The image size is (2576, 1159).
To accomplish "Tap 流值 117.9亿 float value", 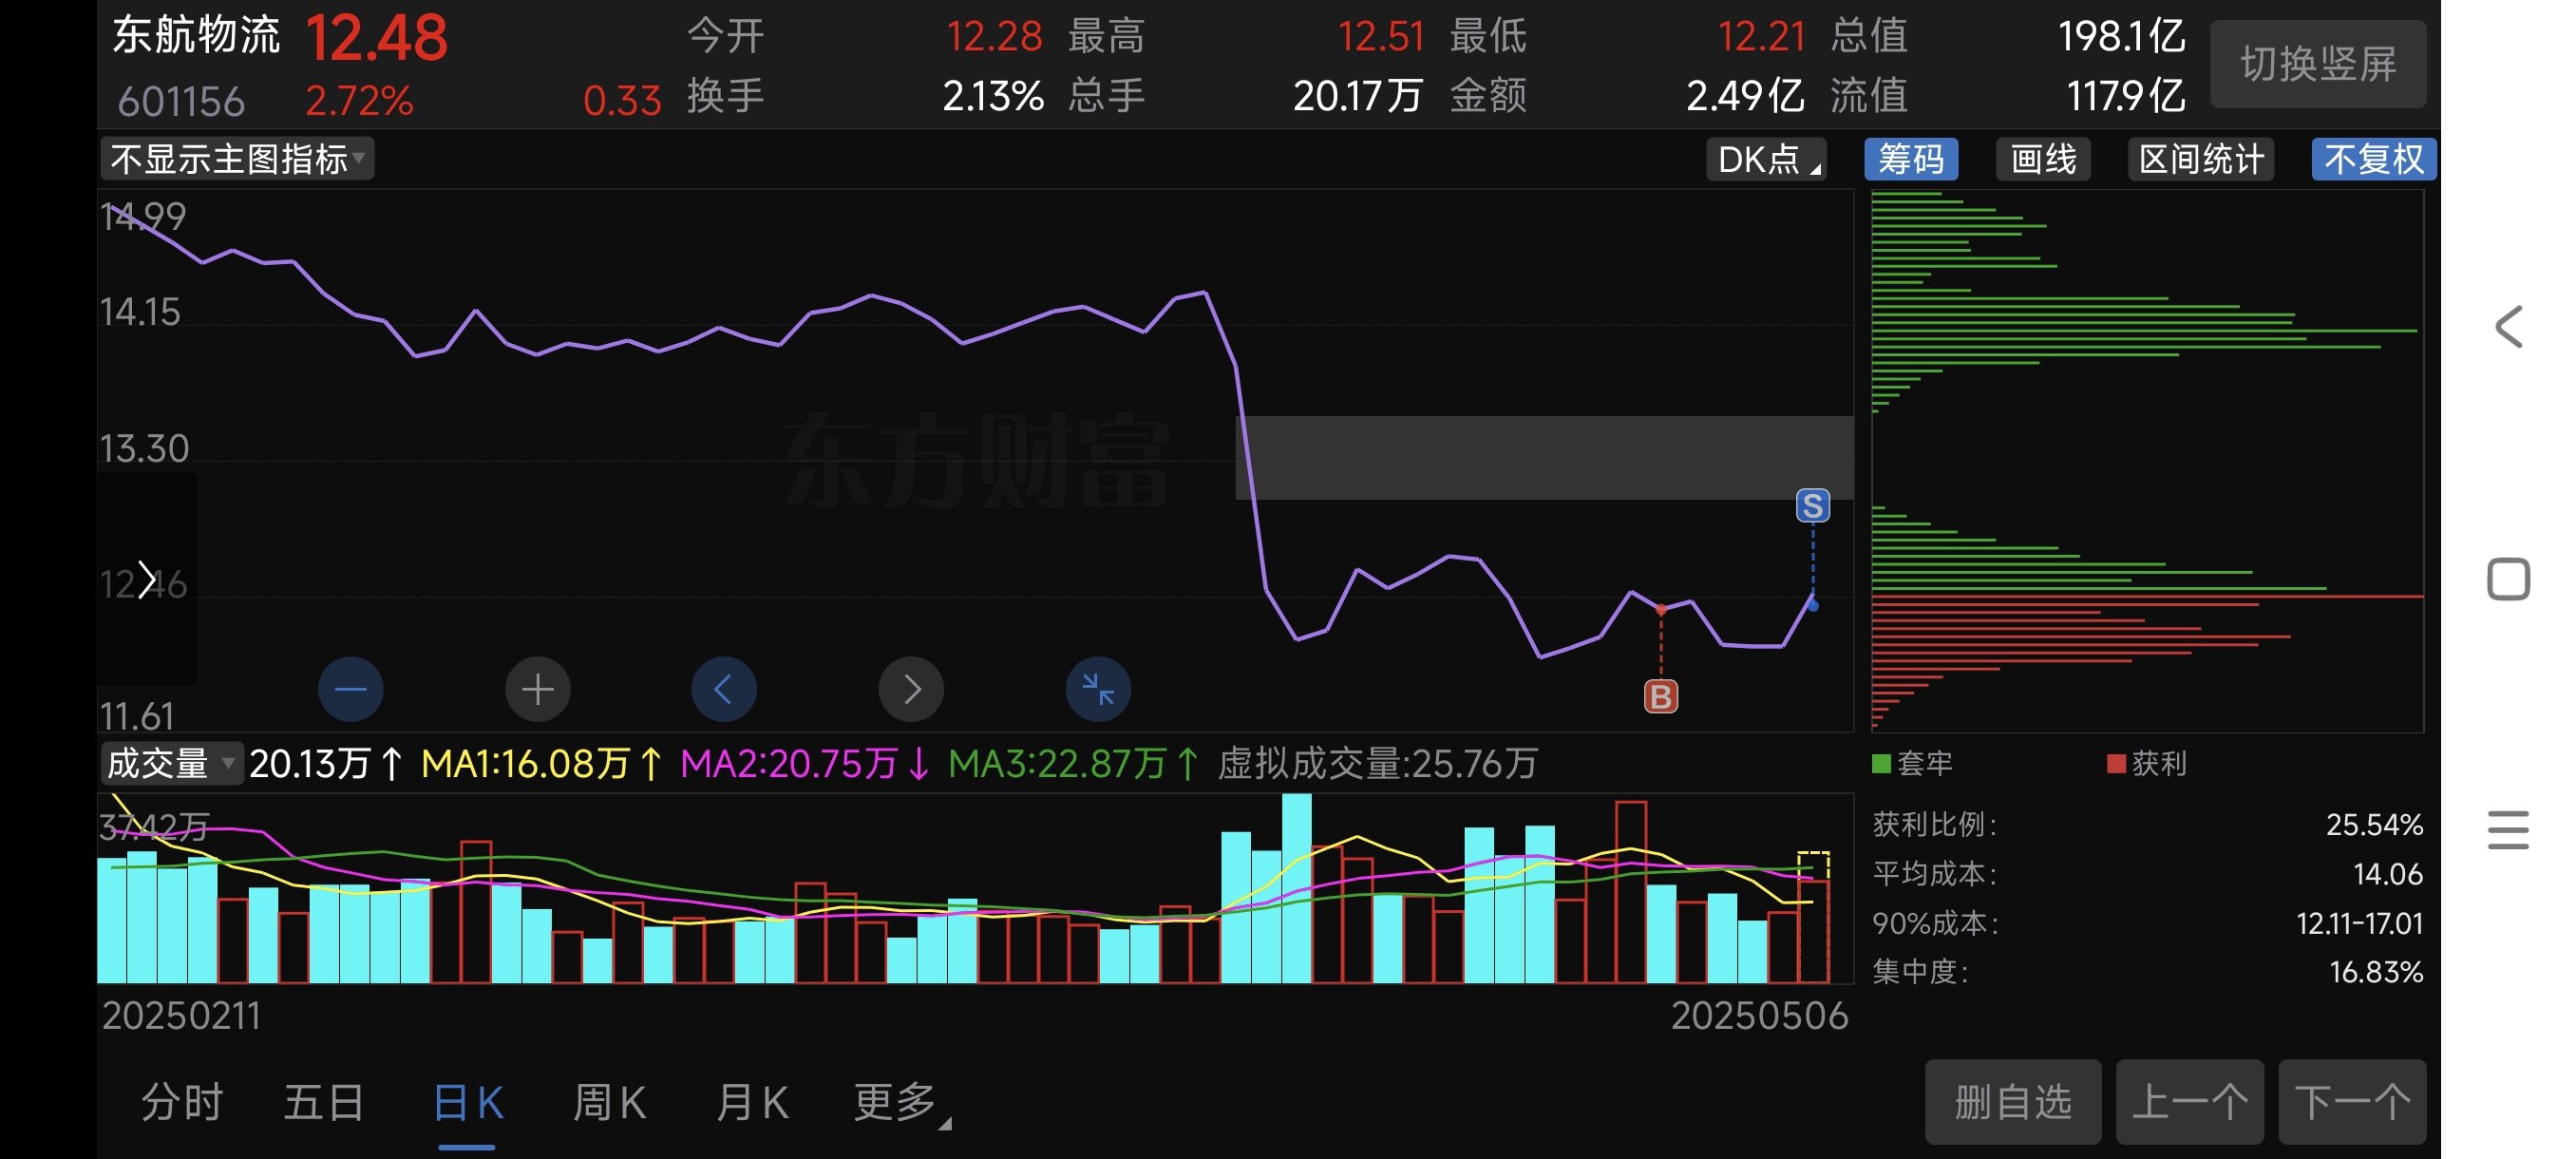I will [x=2126, y=97].
